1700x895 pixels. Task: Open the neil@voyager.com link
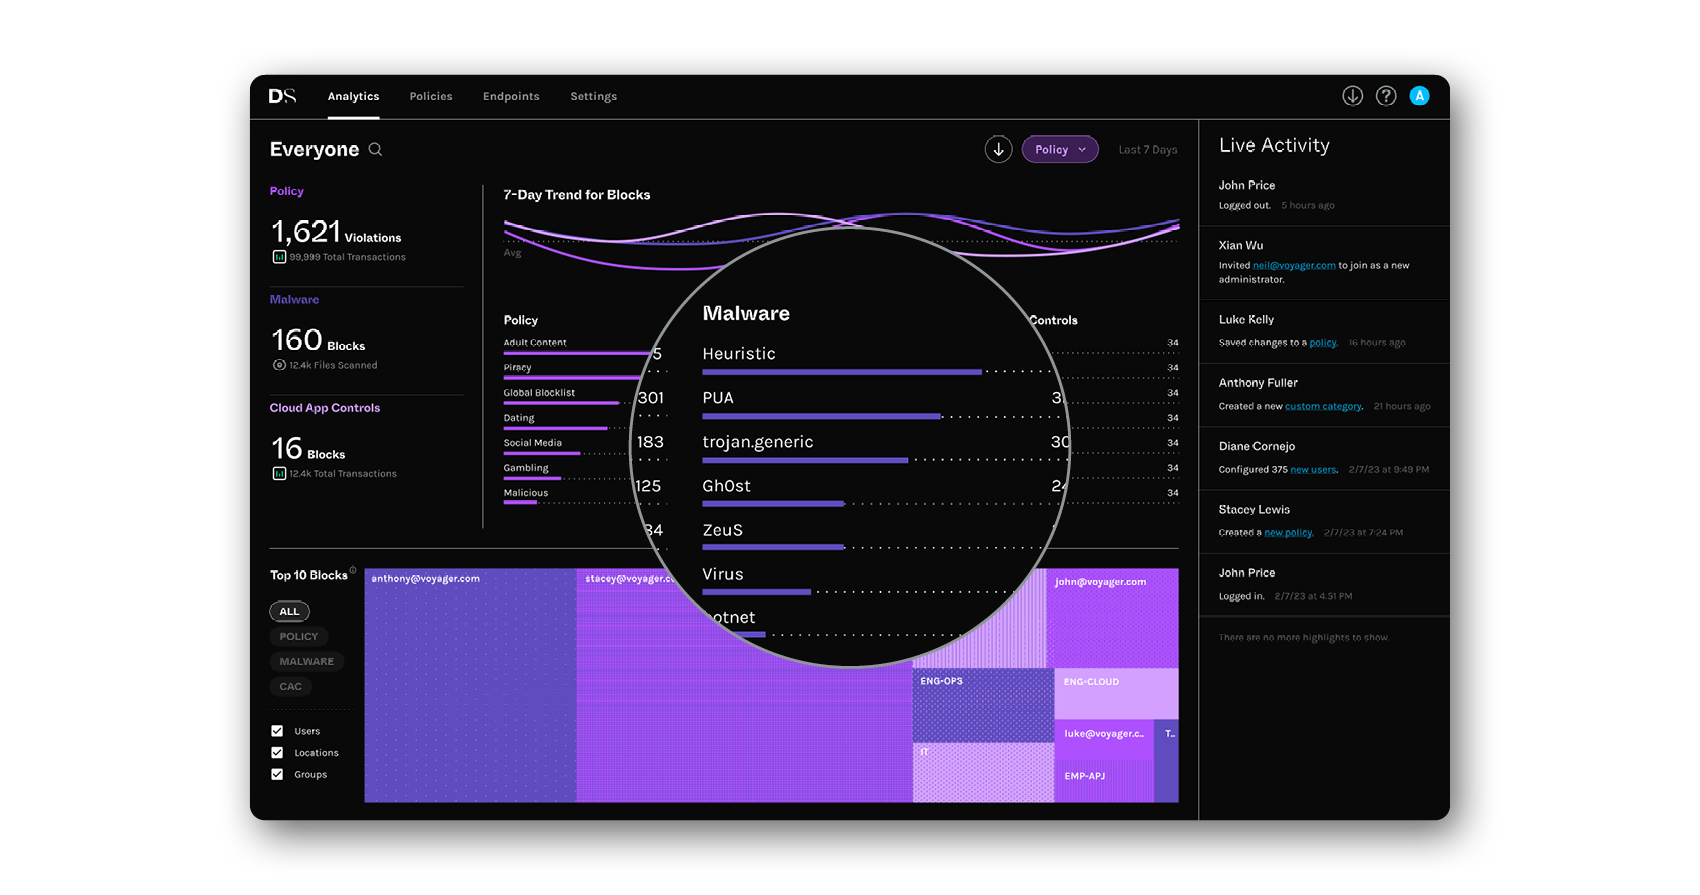pyautogui.click(x=1294, y=266)
